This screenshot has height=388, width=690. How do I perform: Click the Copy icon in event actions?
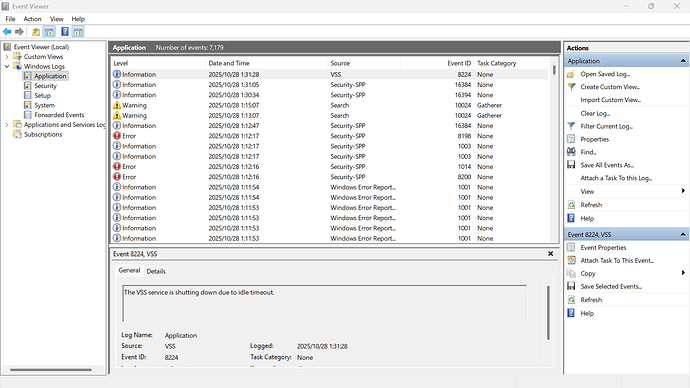[571, 273]
